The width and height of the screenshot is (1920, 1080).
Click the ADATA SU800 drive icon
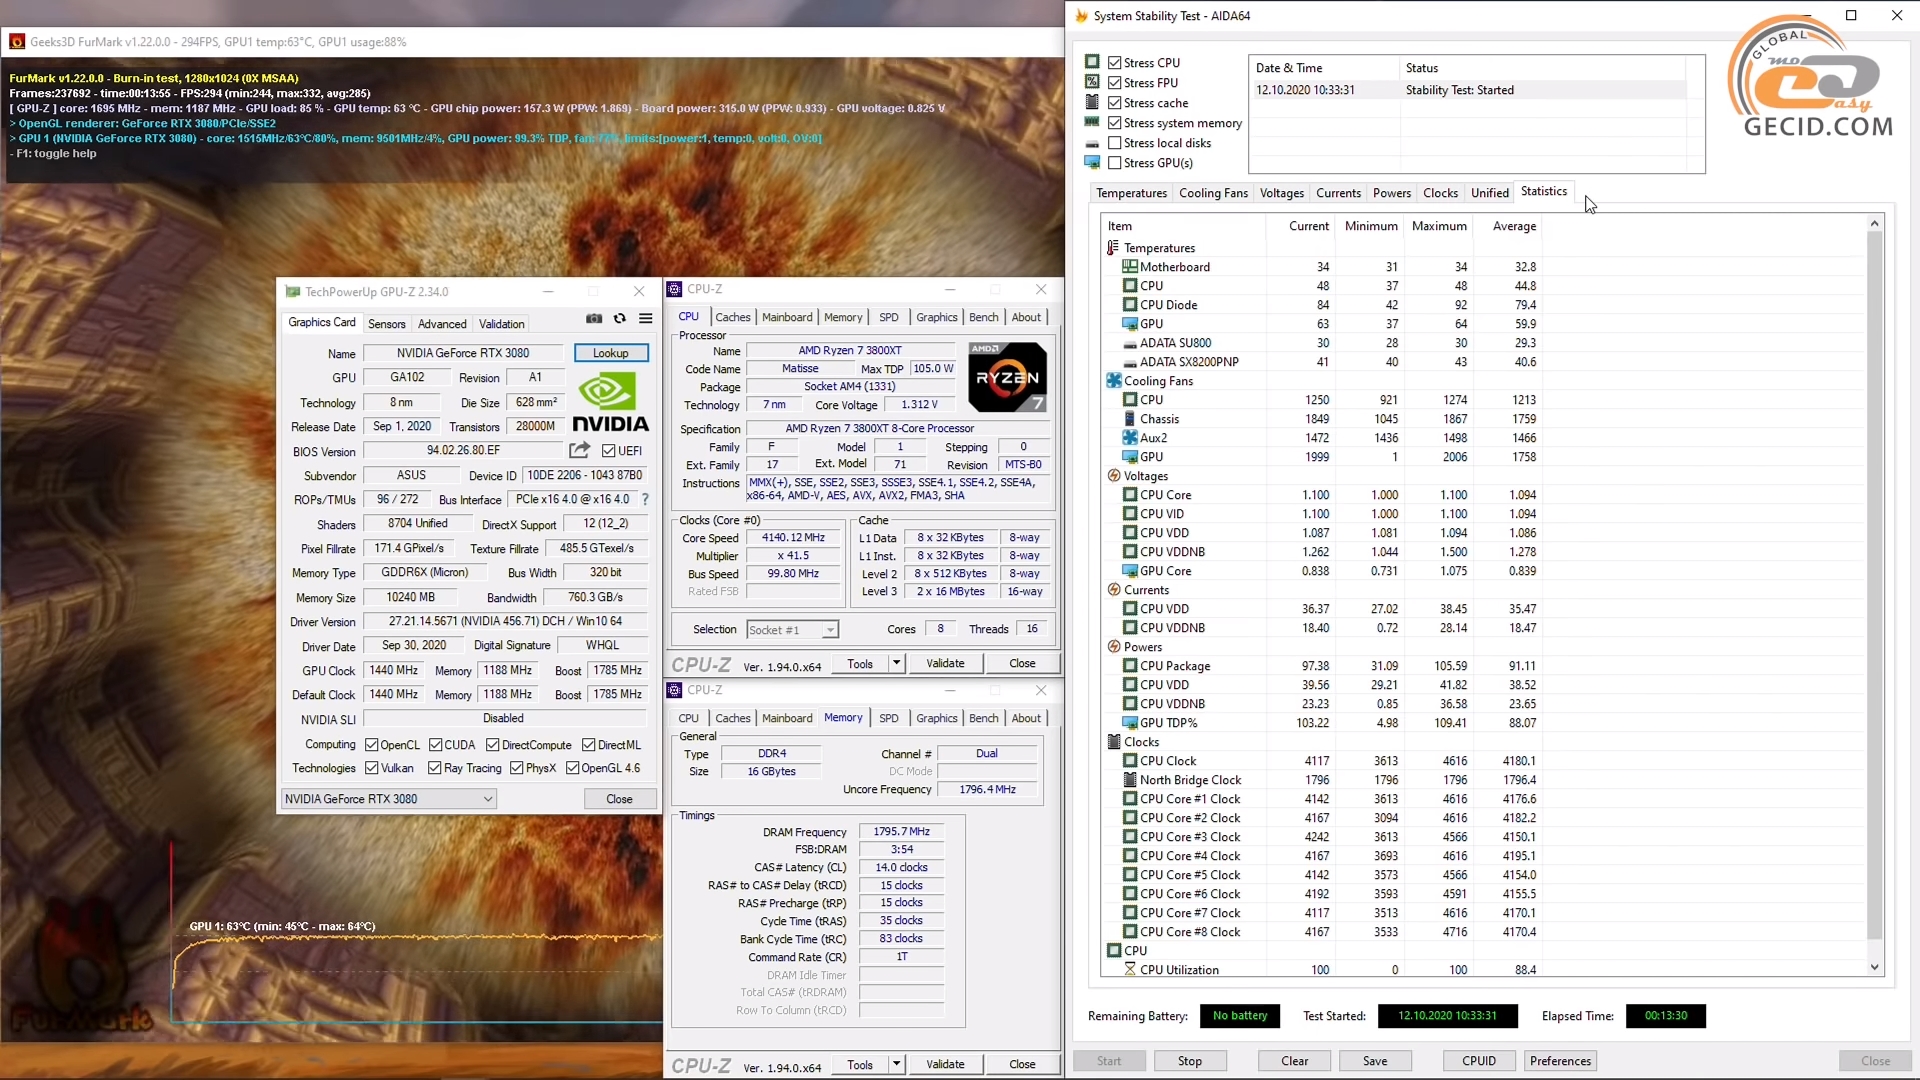tap(1130, 344)
